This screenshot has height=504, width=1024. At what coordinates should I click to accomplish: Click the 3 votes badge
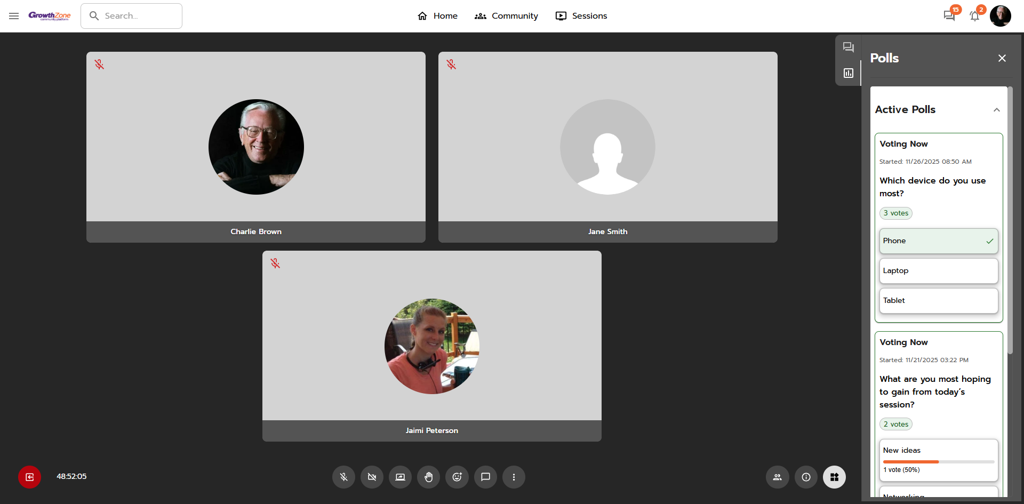[x=895, y=213]
